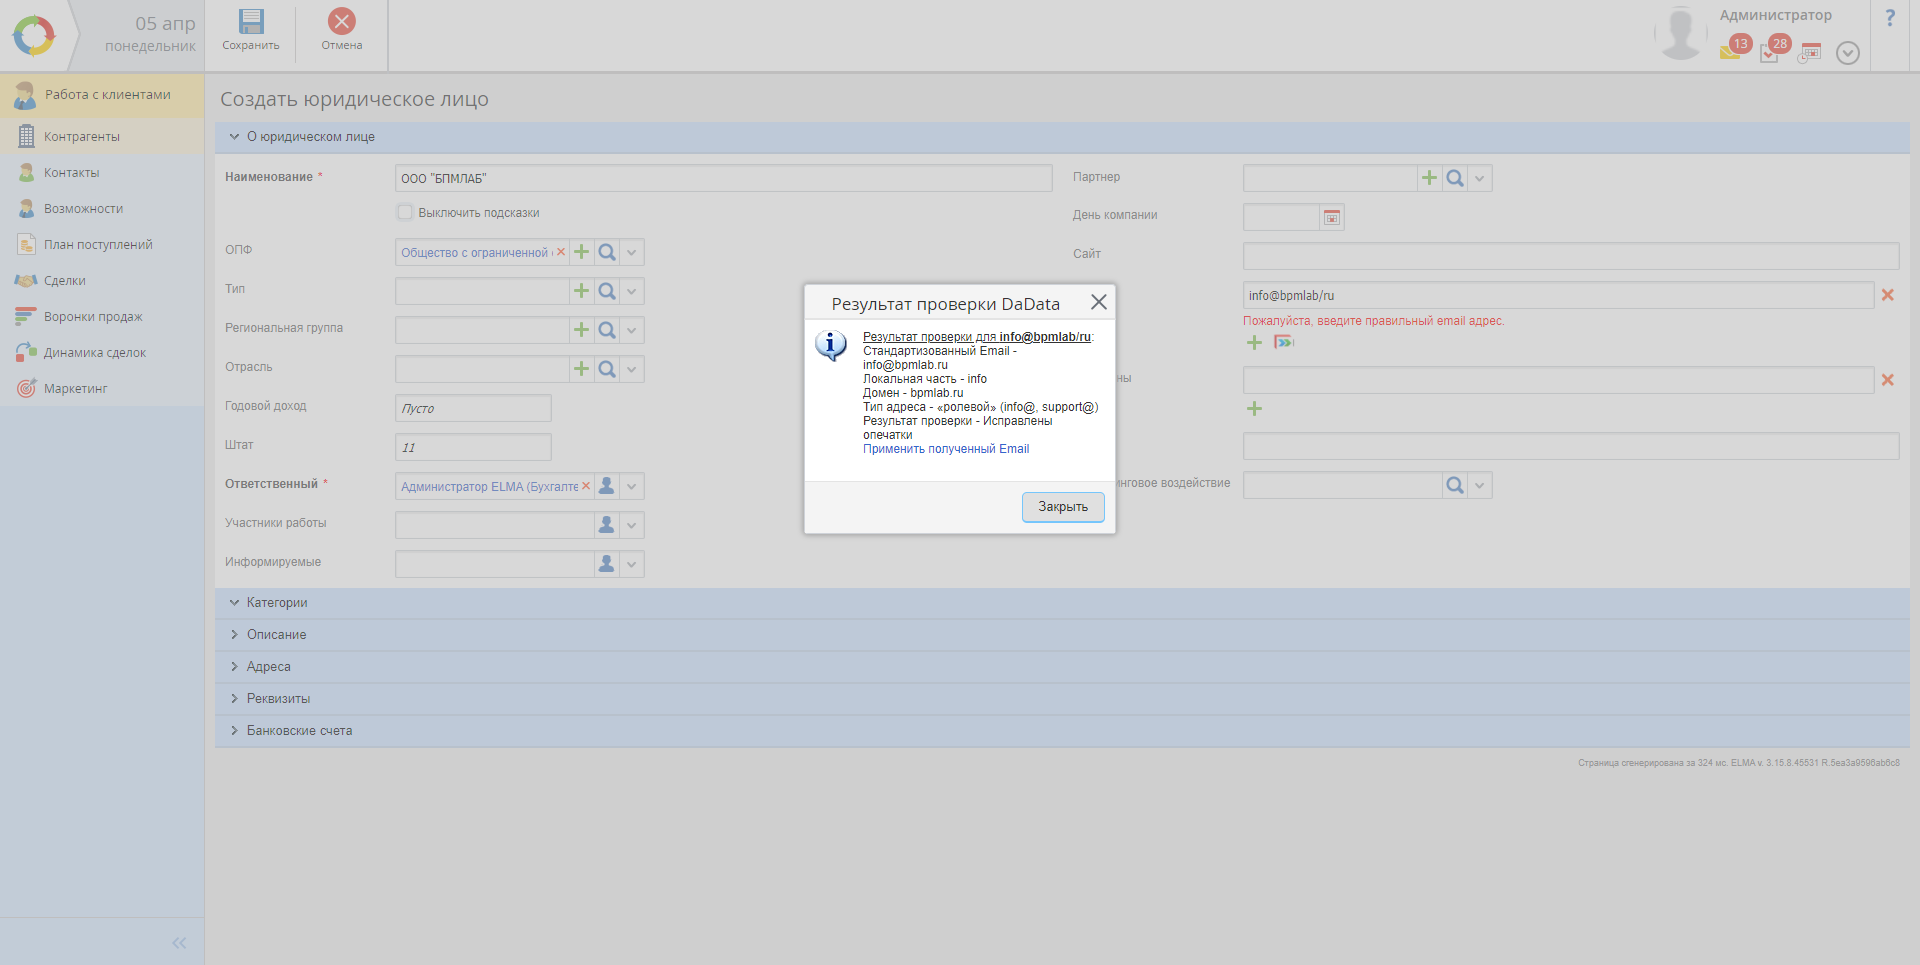Screen dimensions: 1920x965
Task: Click Применить полученный Email link
Action: coord(945,449)
